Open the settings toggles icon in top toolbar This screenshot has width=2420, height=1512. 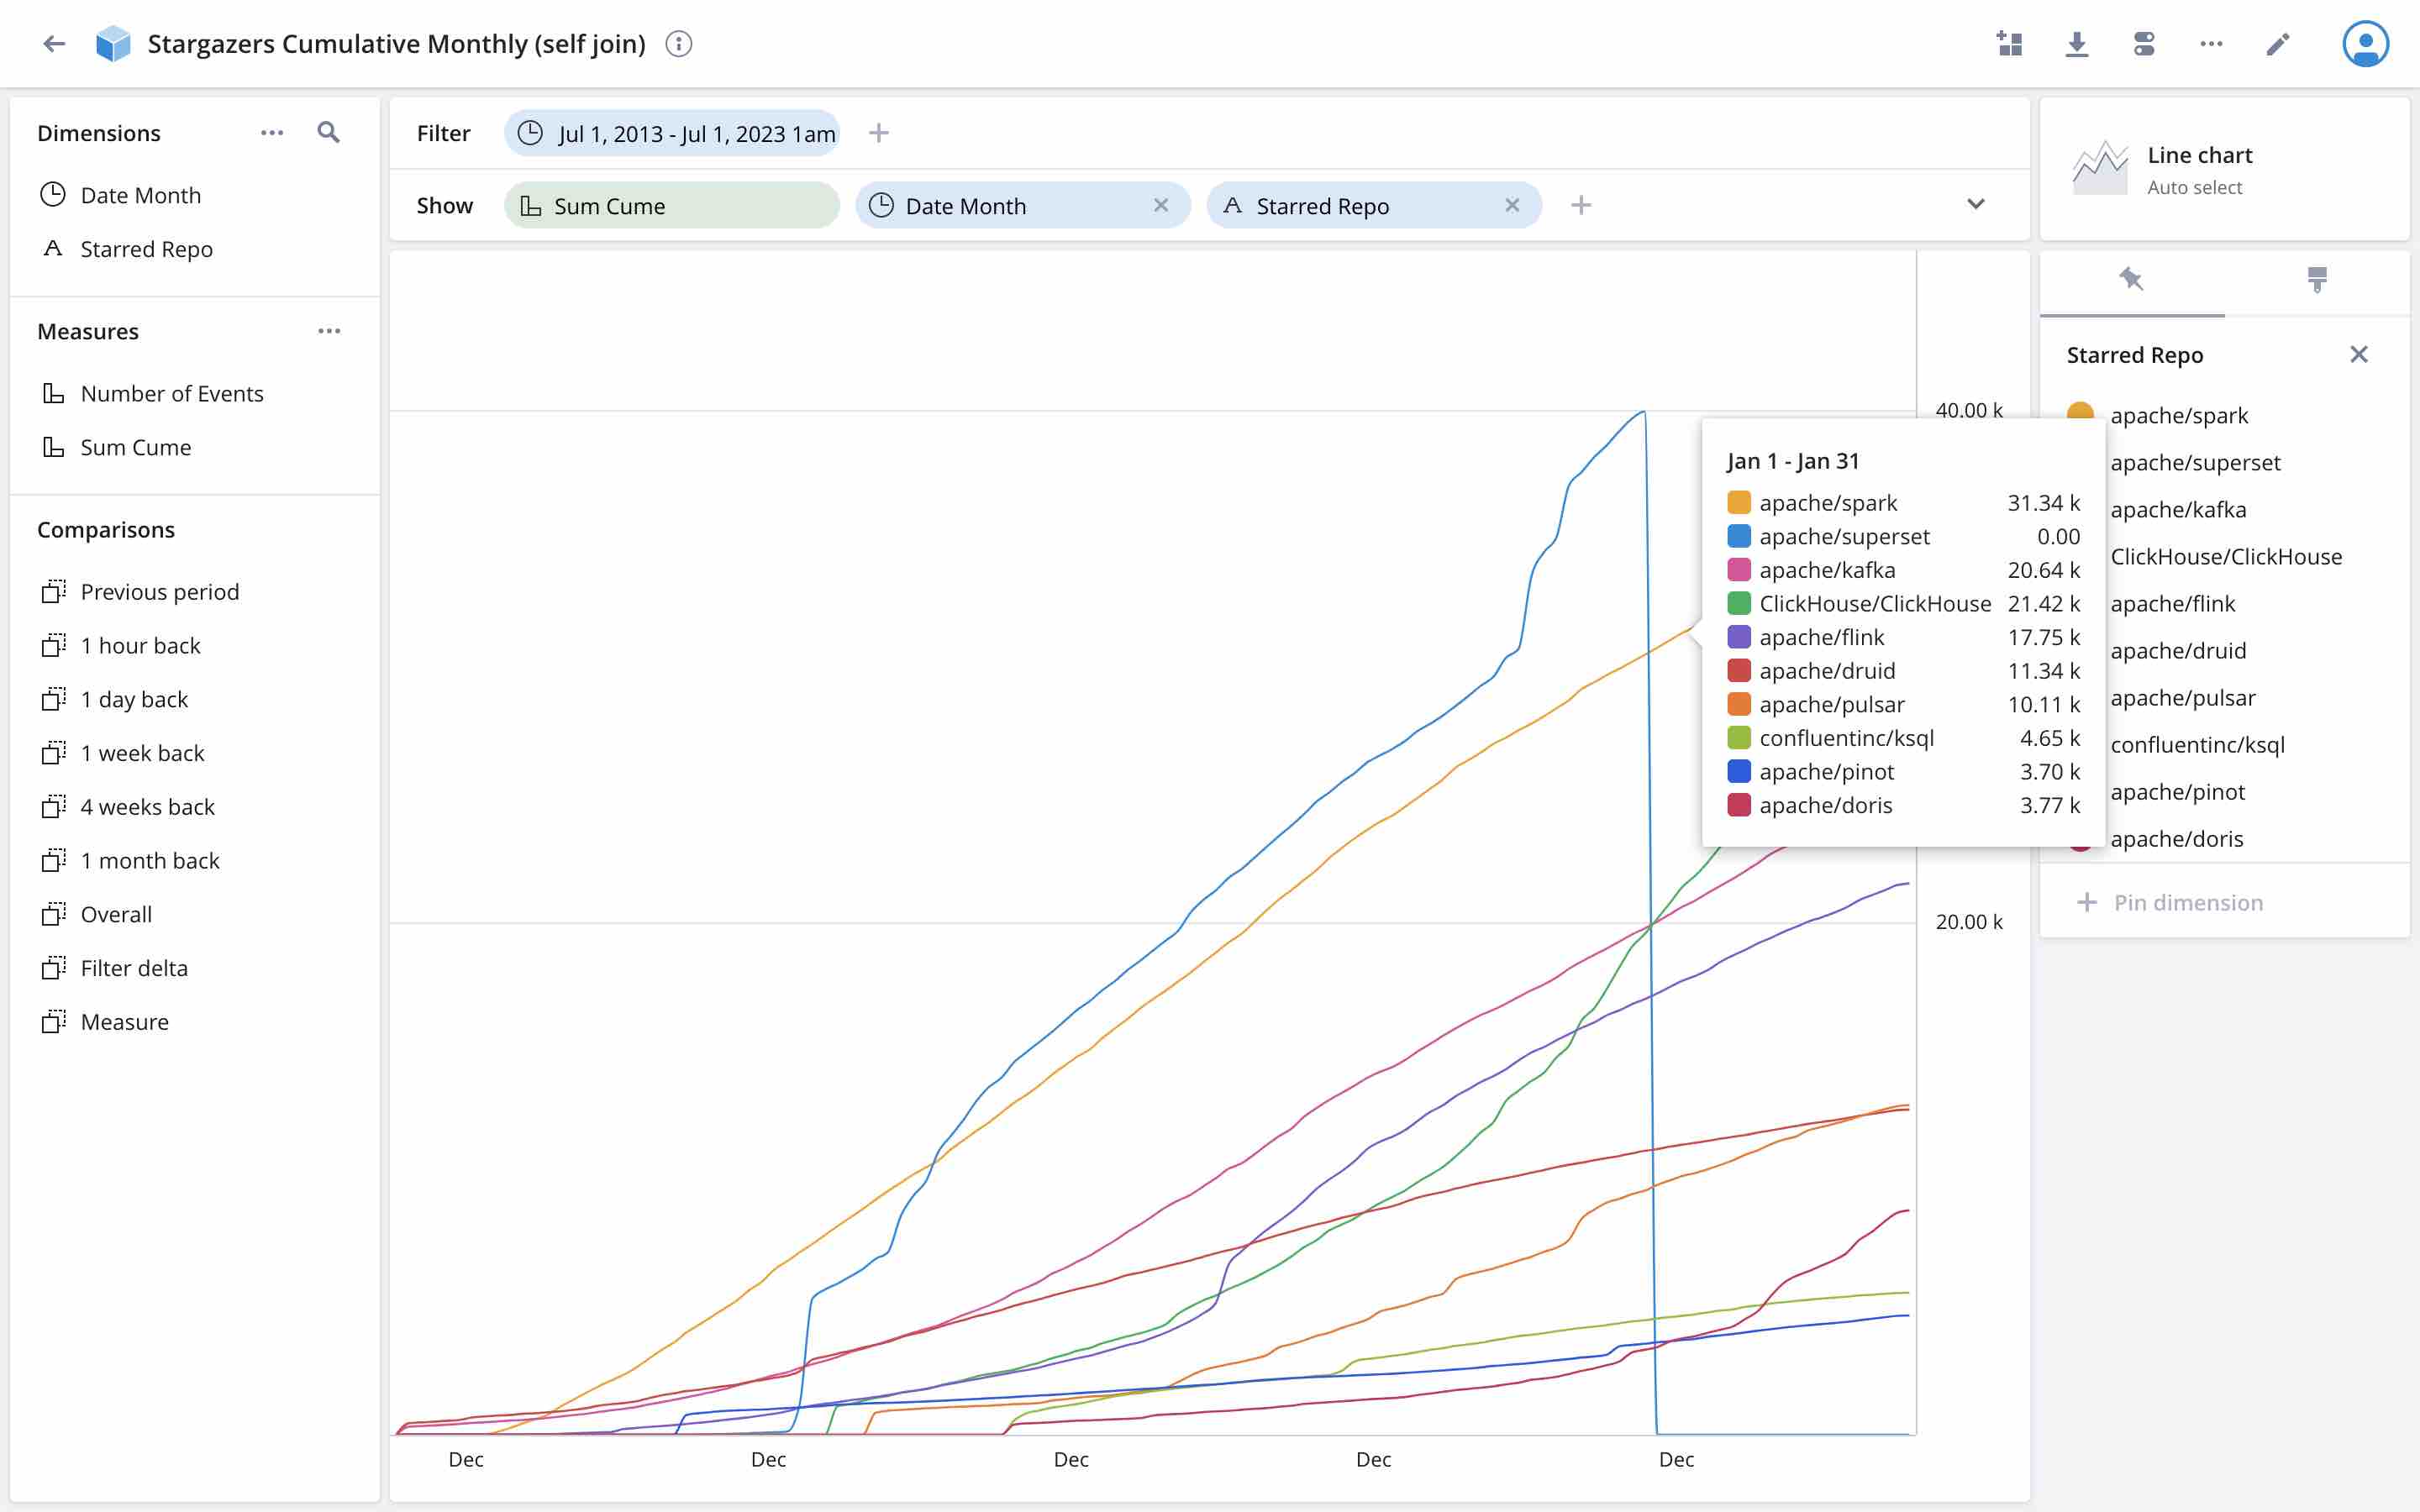2144,43
